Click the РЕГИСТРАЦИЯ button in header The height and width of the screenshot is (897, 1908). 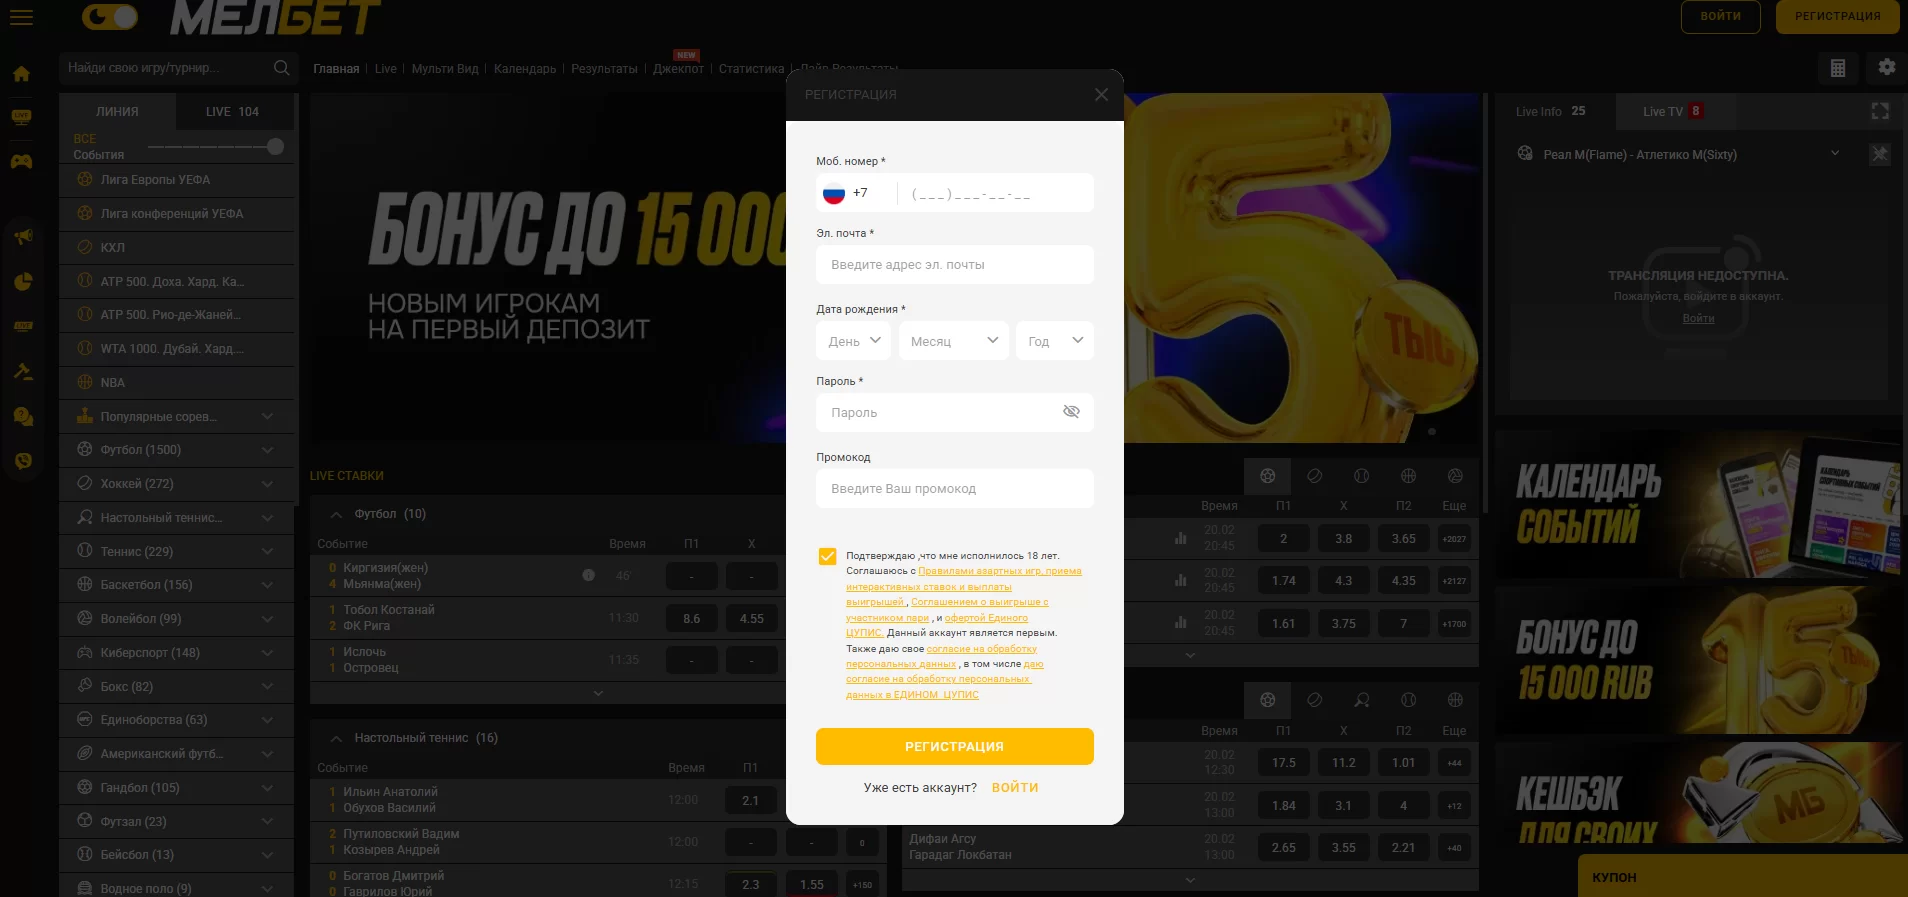1837,16
